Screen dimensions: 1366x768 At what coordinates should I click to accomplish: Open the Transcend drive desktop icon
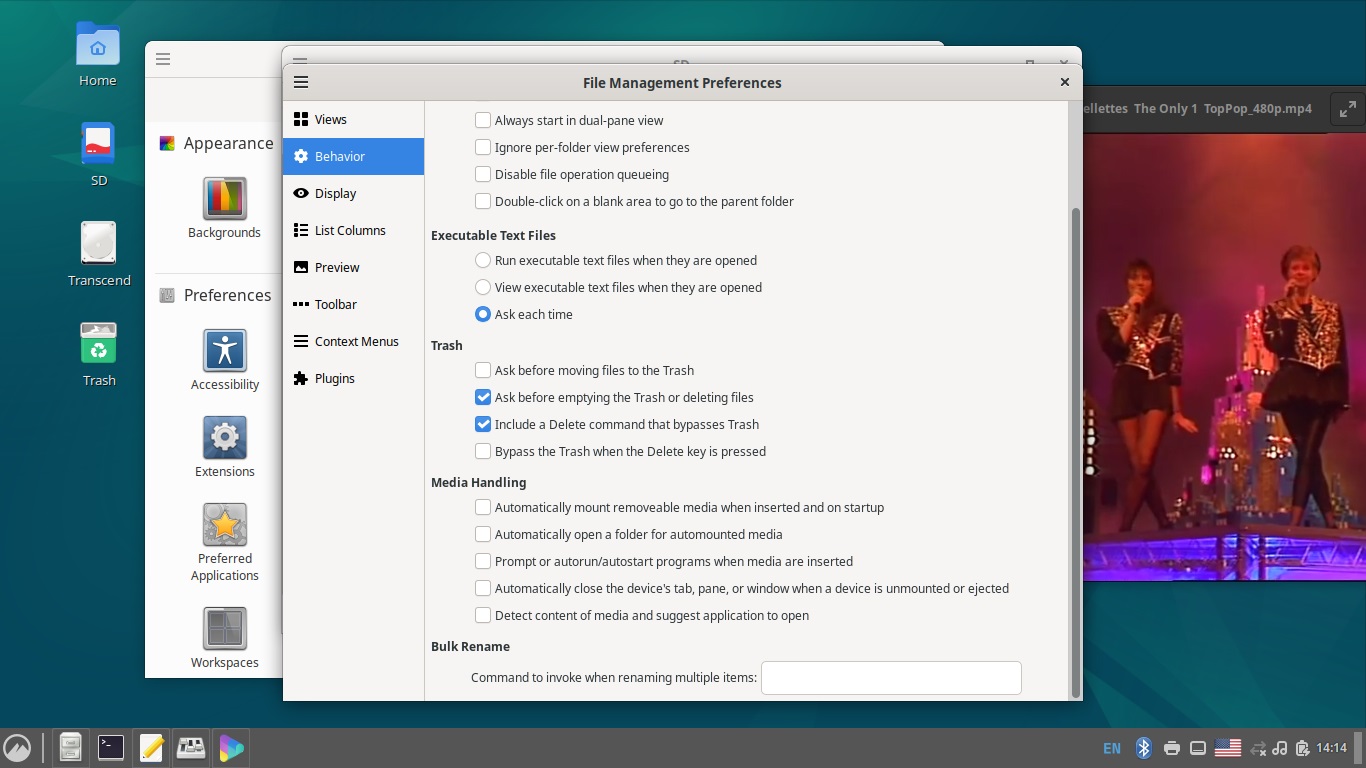(x=99, y=254)
